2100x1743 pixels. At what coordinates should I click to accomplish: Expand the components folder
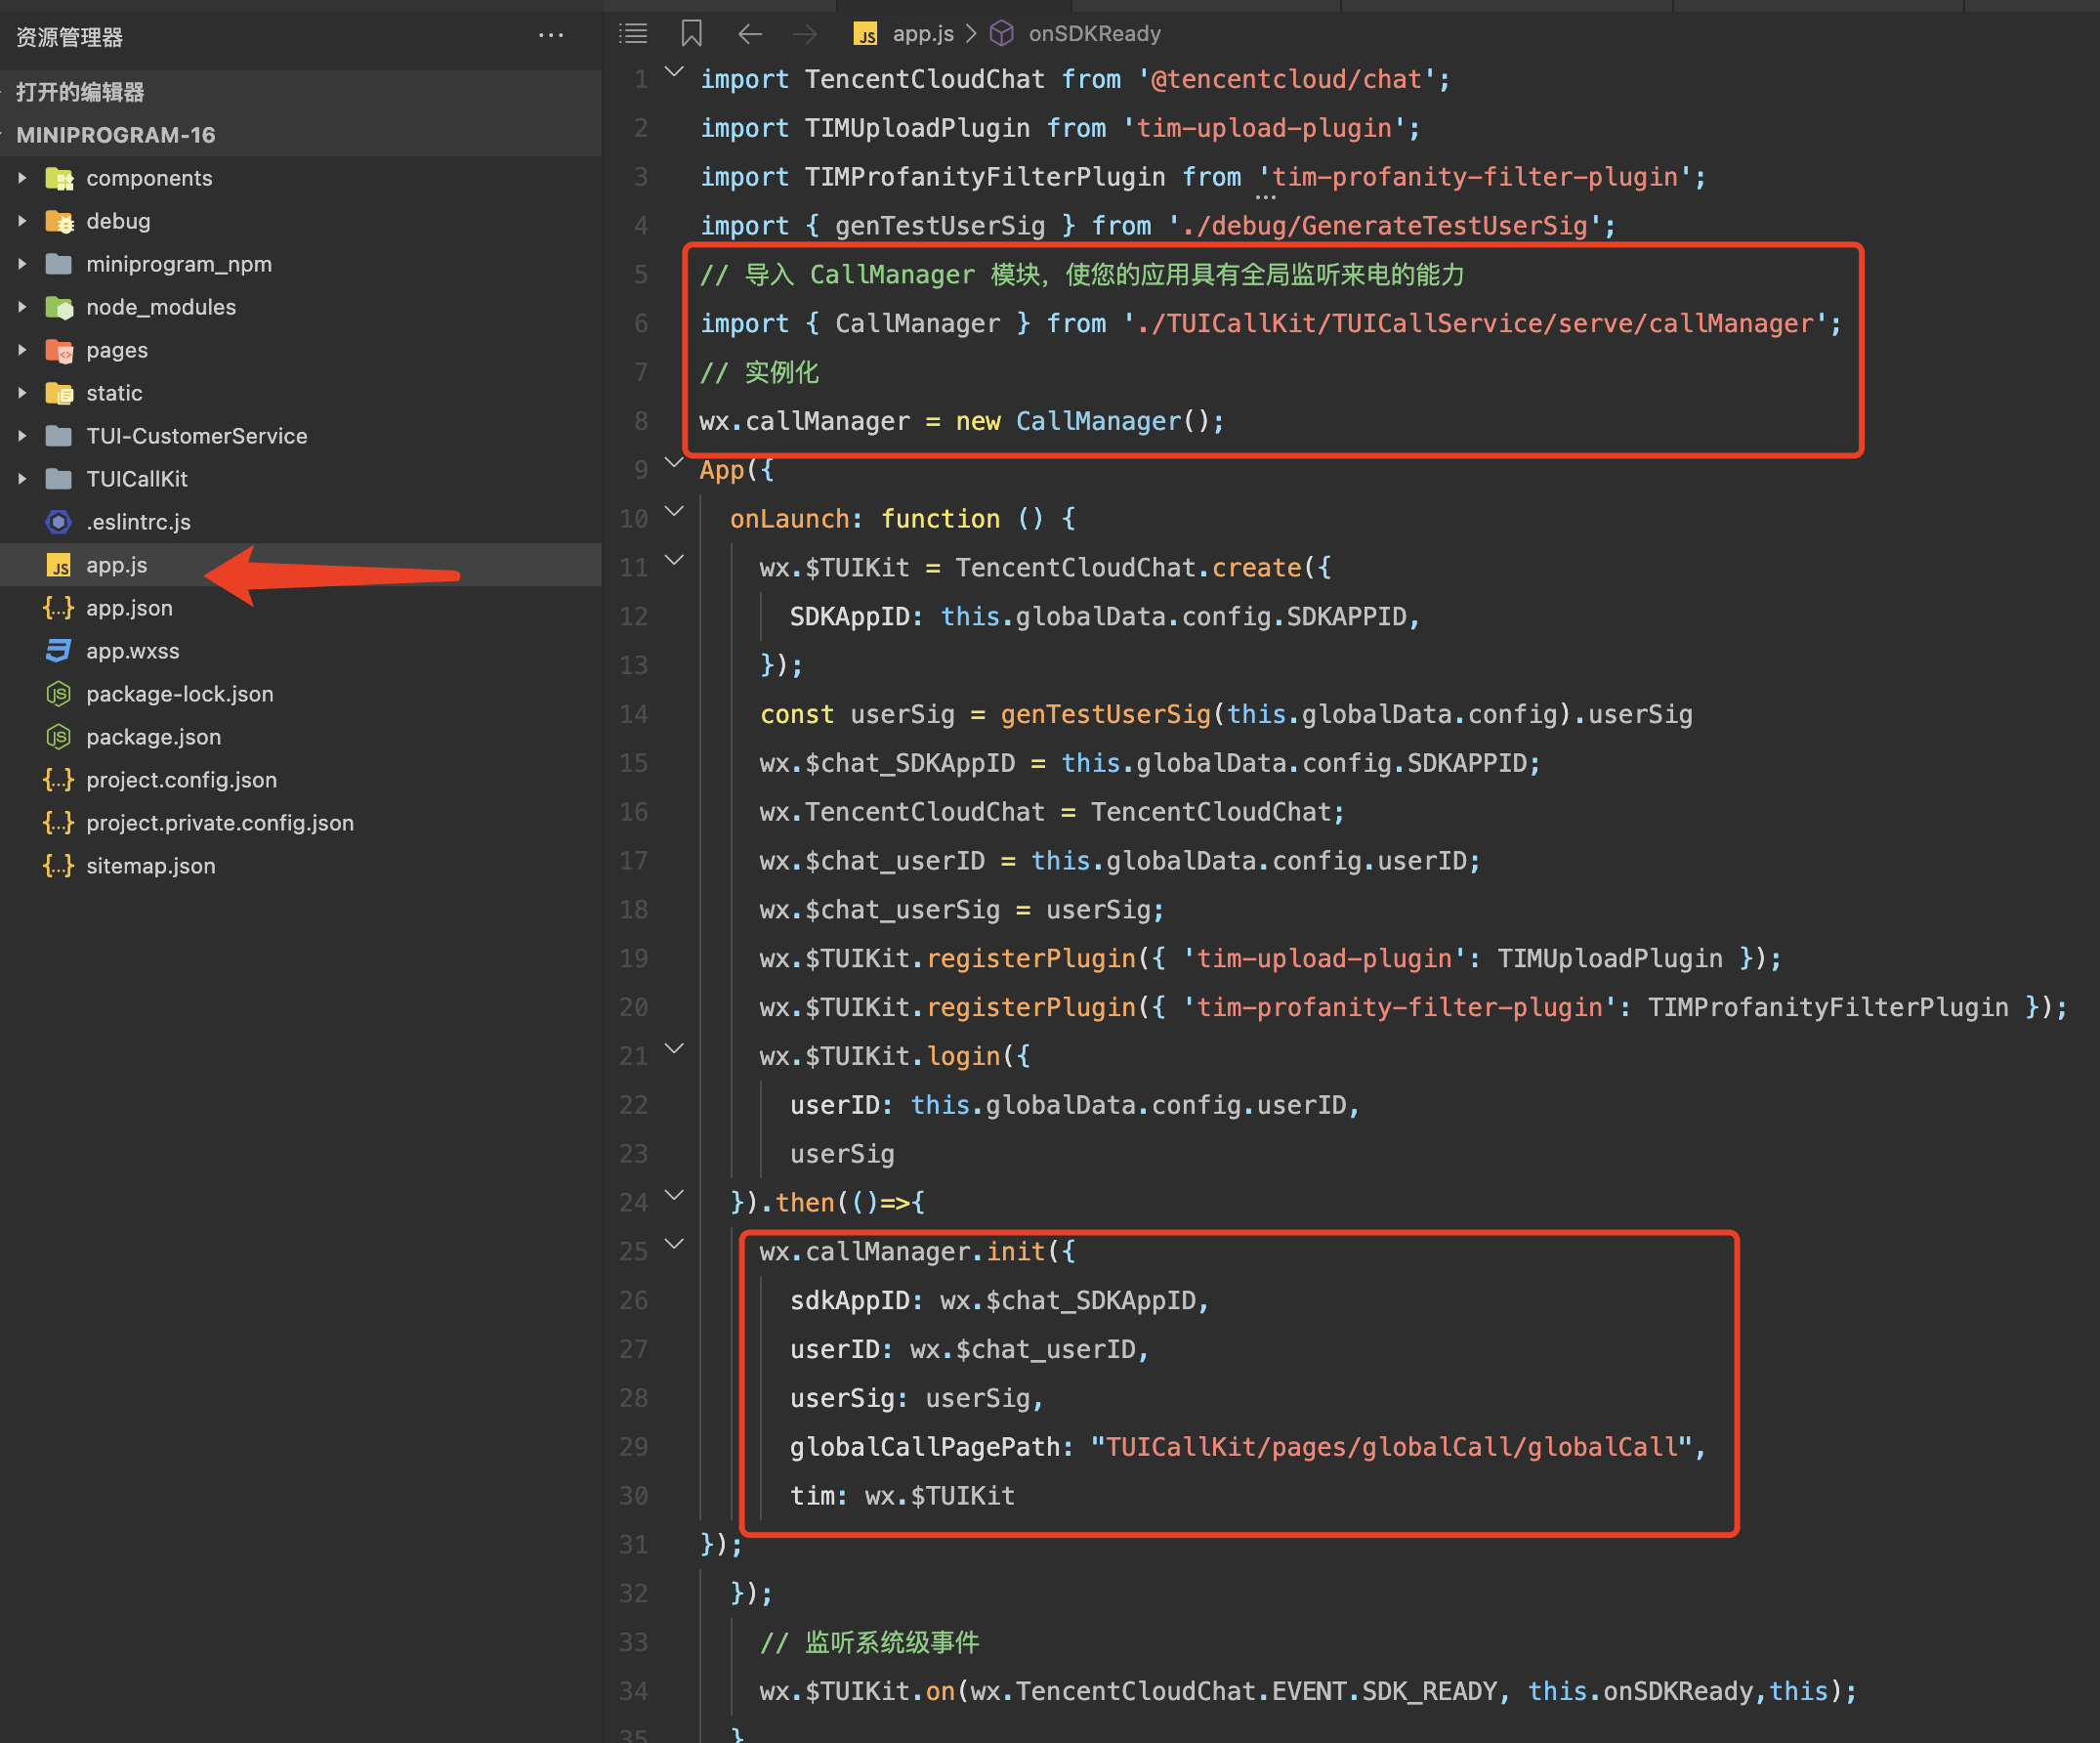click(22, 178)
